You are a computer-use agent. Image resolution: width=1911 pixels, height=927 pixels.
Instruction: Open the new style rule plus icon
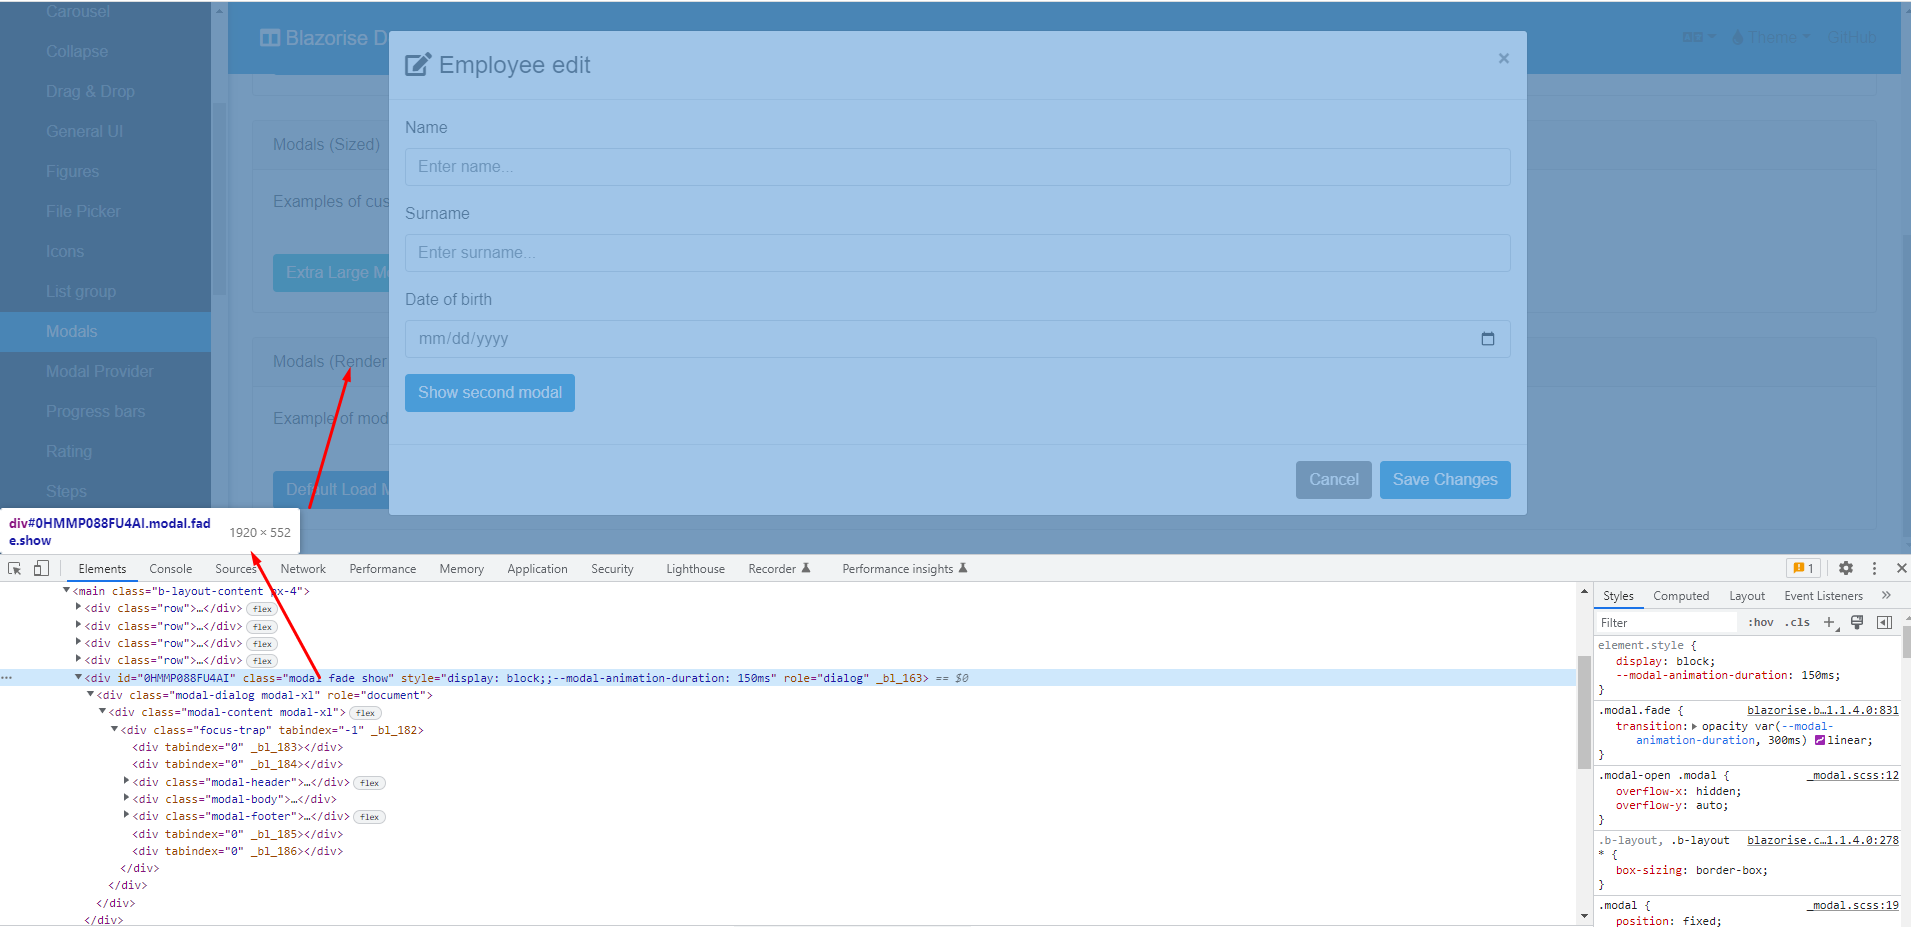(x=1830, y=622)
